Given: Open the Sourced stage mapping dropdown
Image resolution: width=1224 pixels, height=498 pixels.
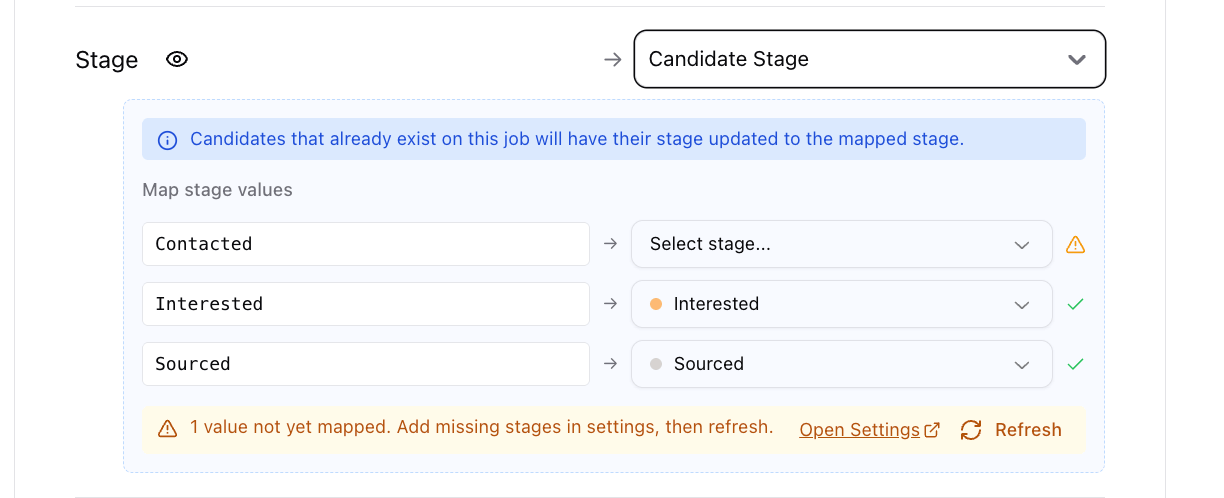Looking at the screenshot, I should click(x=841, y=364).
